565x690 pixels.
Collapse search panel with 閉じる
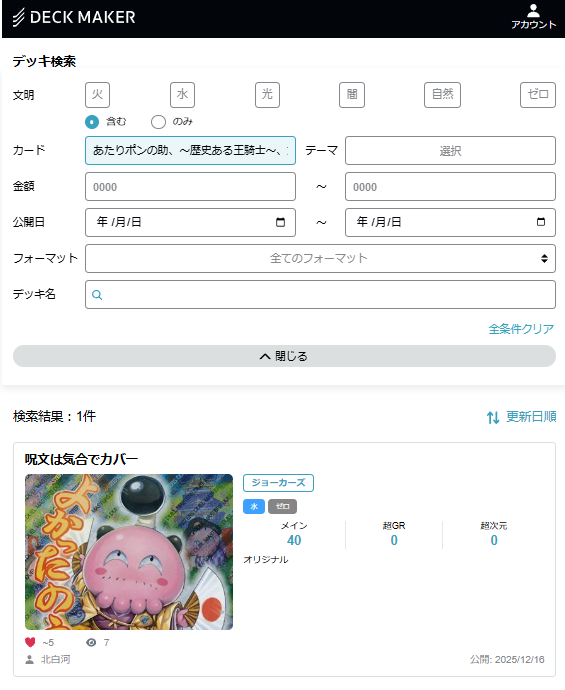(x=284, y=356)
